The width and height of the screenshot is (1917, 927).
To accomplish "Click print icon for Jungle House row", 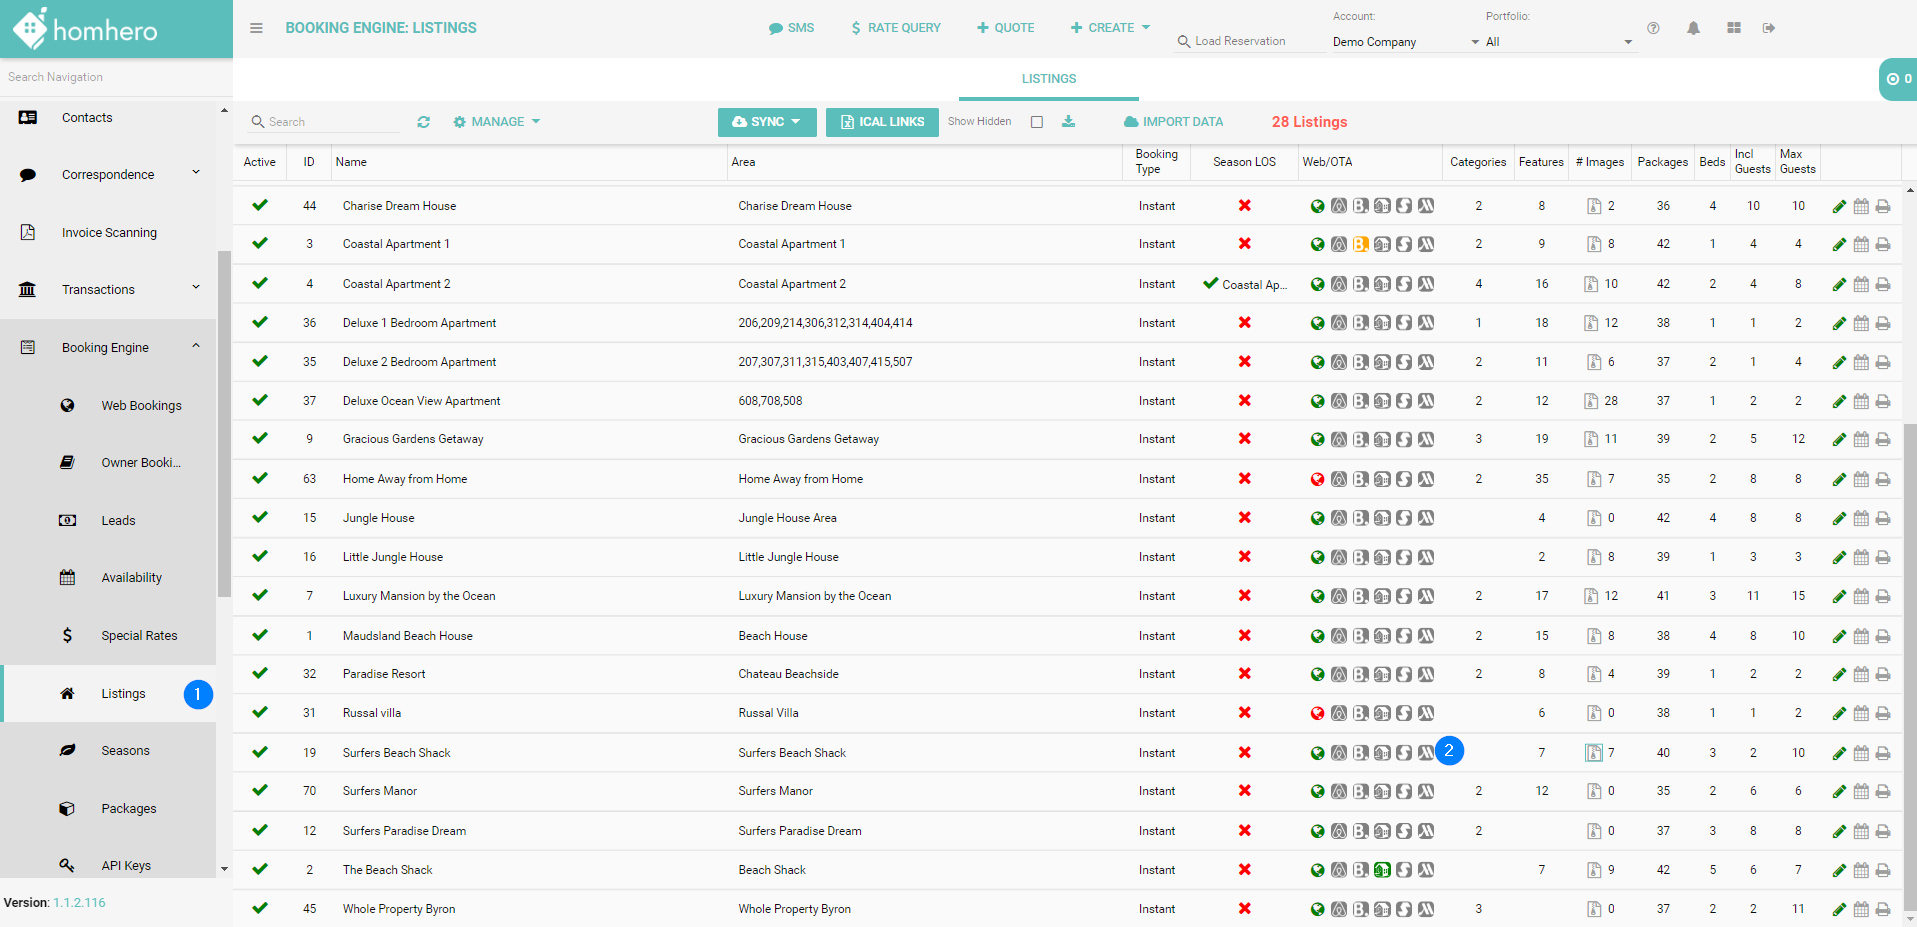I will pos(1882,519).
